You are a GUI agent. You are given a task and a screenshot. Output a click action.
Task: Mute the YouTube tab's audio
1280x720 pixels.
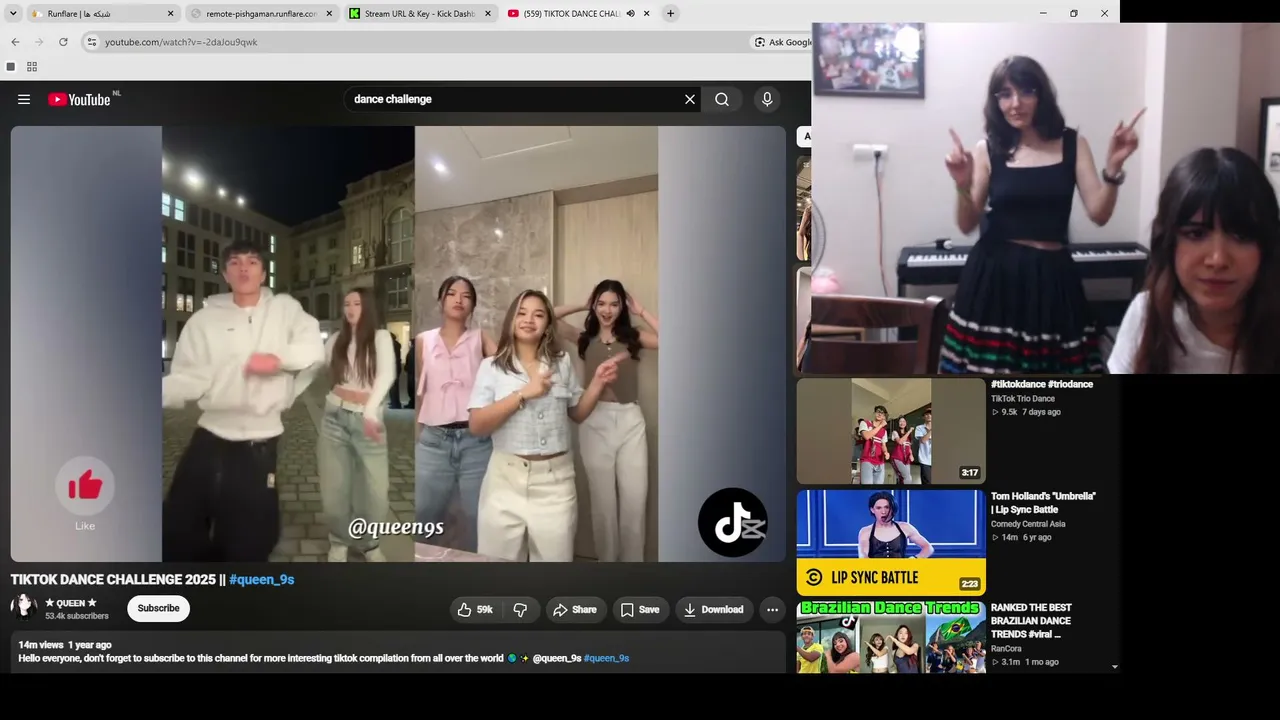pyautogui.click(x=630, y=13)
